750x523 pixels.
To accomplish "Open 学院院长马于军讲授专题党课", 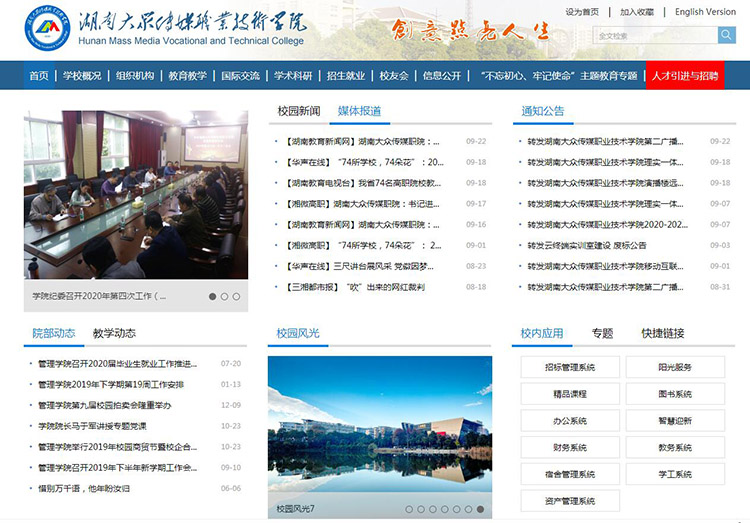I will [92, 426].
